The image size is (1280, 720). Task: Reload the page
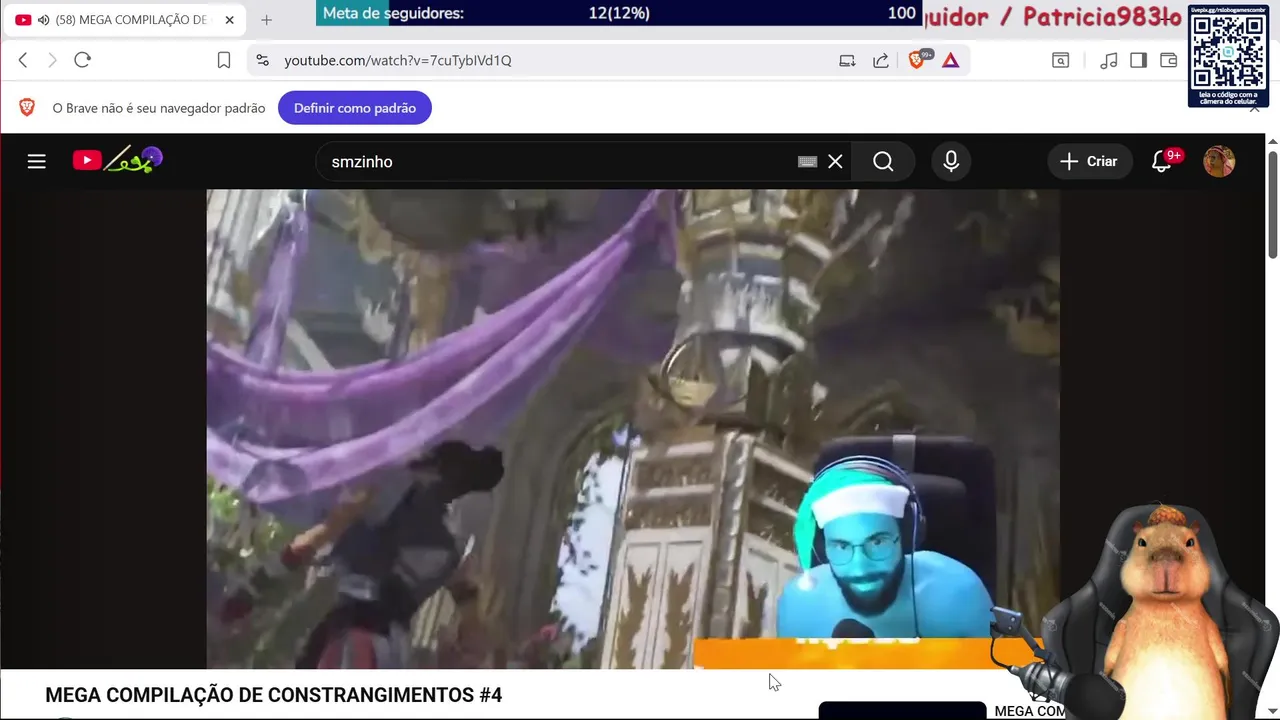point(83,60)
